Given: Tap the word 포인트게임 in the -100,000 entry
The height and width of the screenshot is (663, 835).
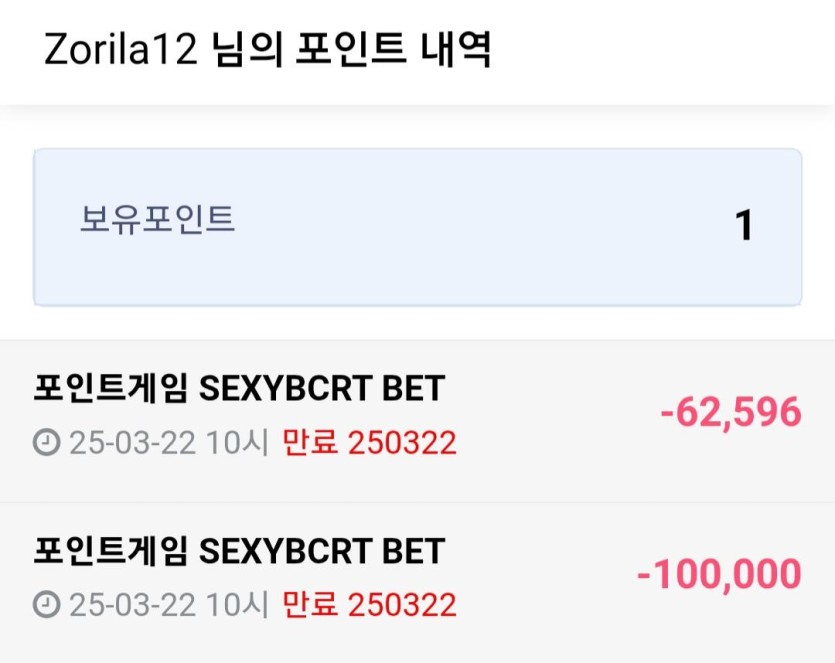Looking at the screenshot, I should click(x=110, y=551).
